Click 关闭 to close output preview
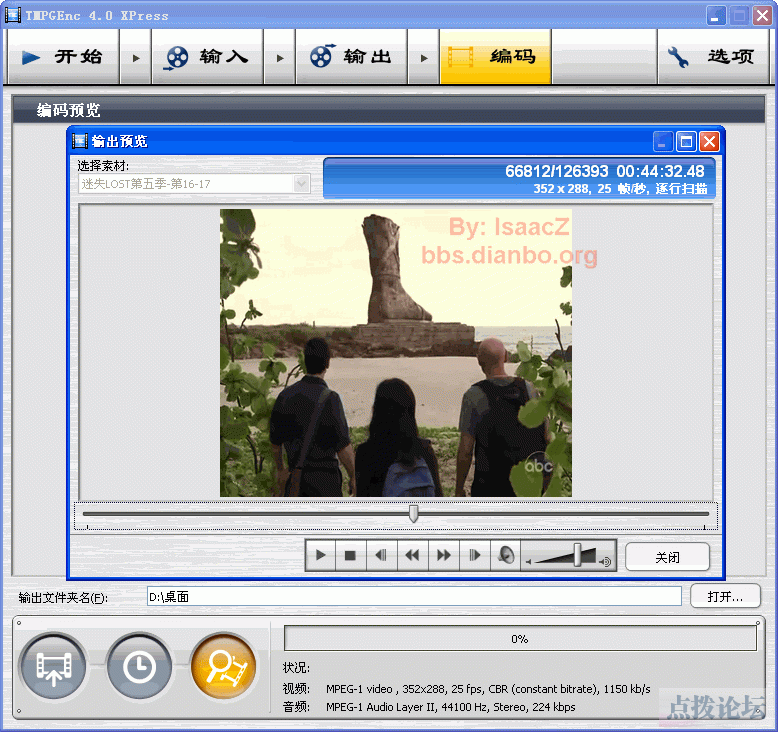 point(667,557)
